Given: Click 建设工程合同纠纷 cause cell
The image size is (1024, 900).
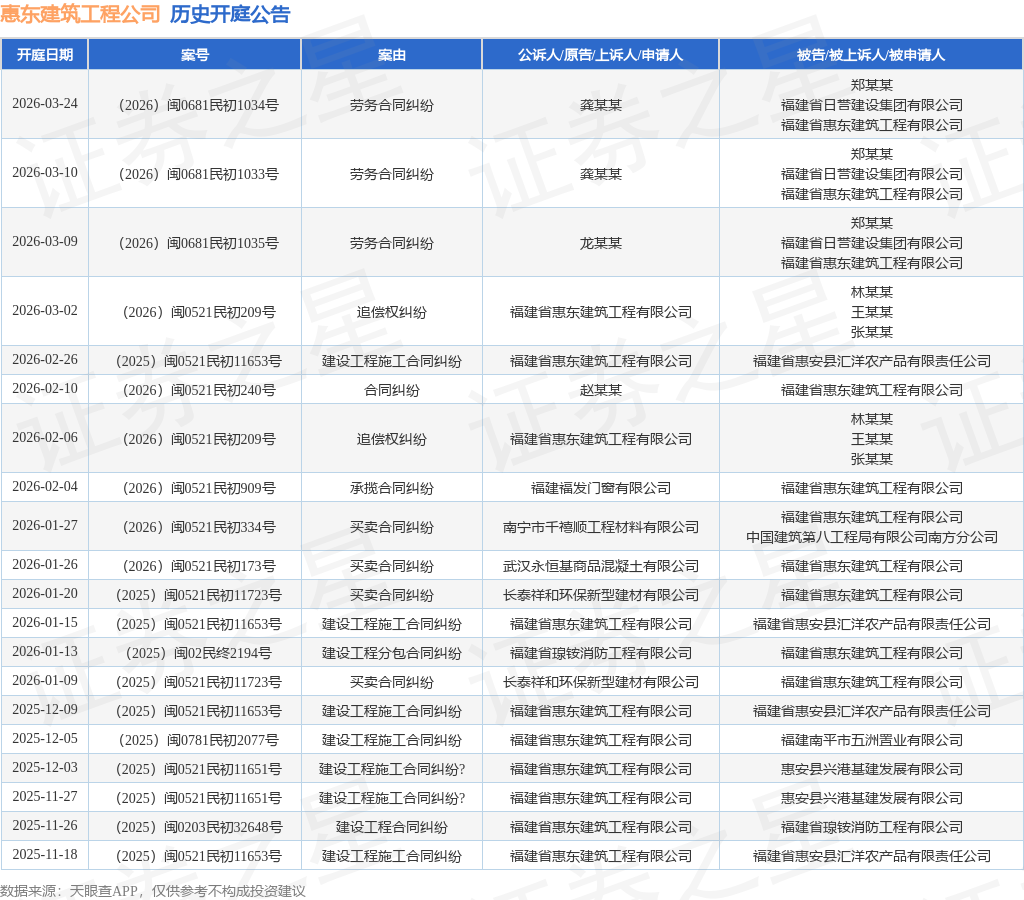Looking at the screenshot, I should pos(392,828).
